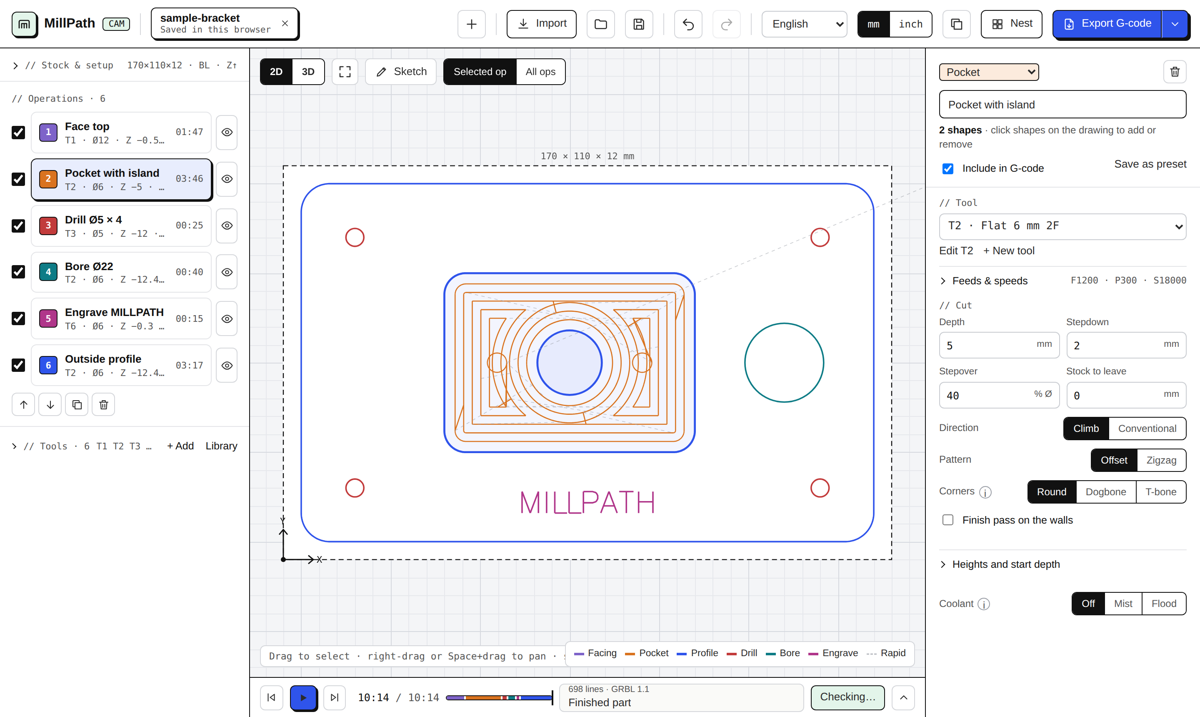
Task: Delete the current operation with trash icon in right panel
Action: tap(1175, 72)
